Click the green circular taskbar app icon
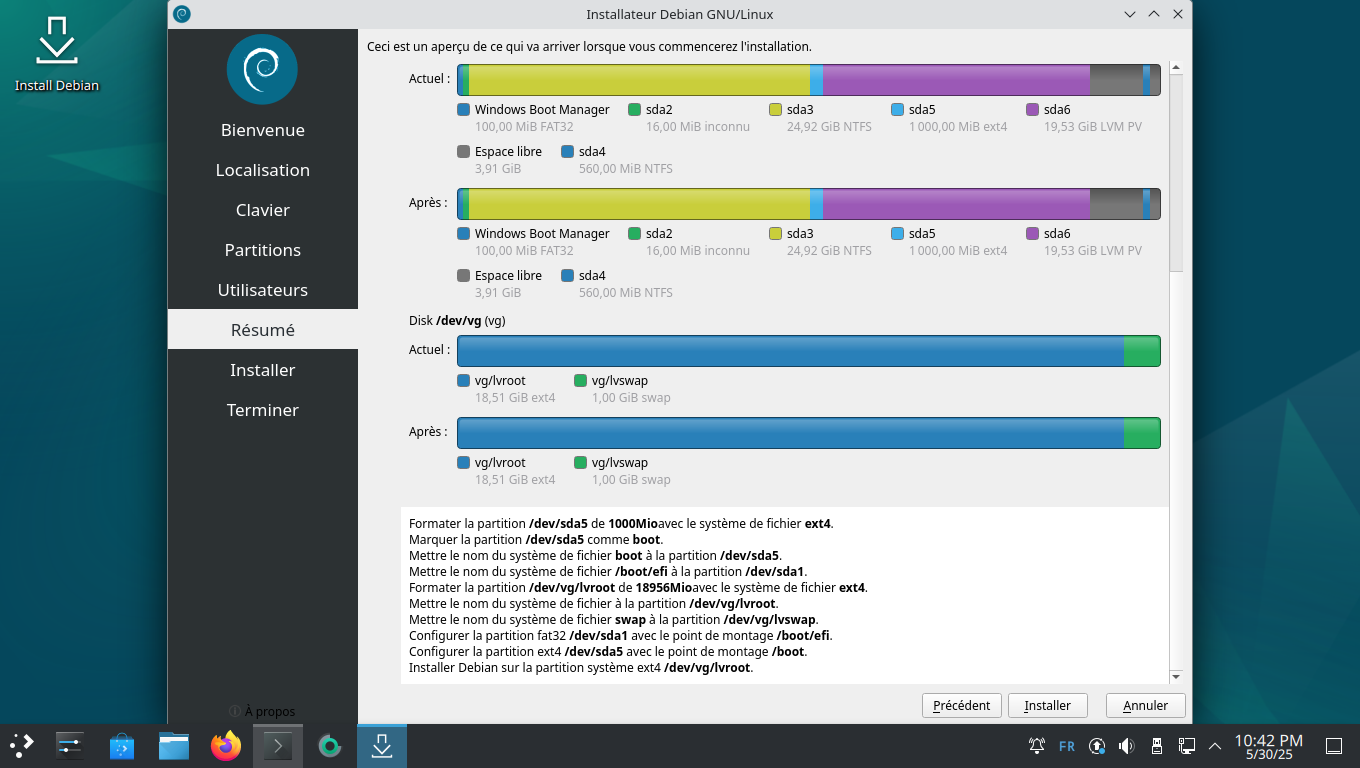The height and width of the screenshot is (768, 1360). (x=330, y=745)
